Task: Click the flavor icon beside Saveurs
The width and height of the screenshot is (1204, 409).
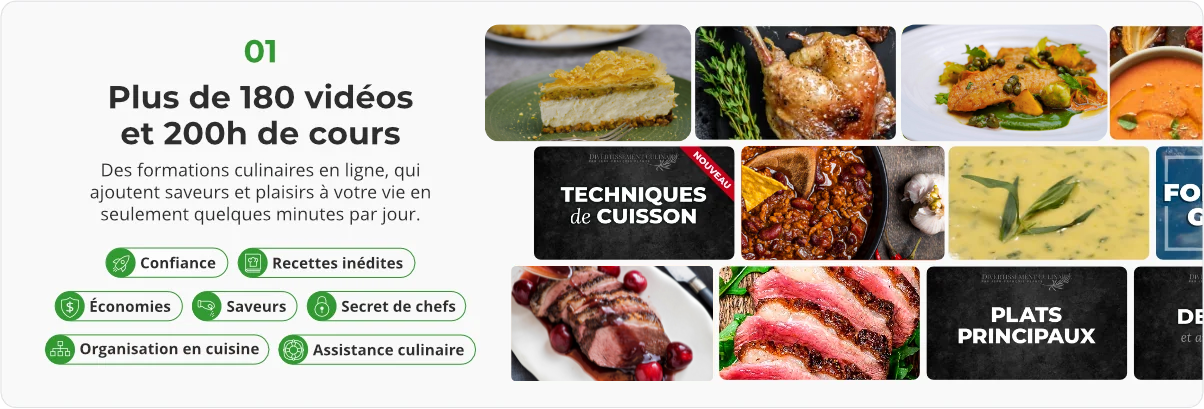Action: tap(207, 306)
